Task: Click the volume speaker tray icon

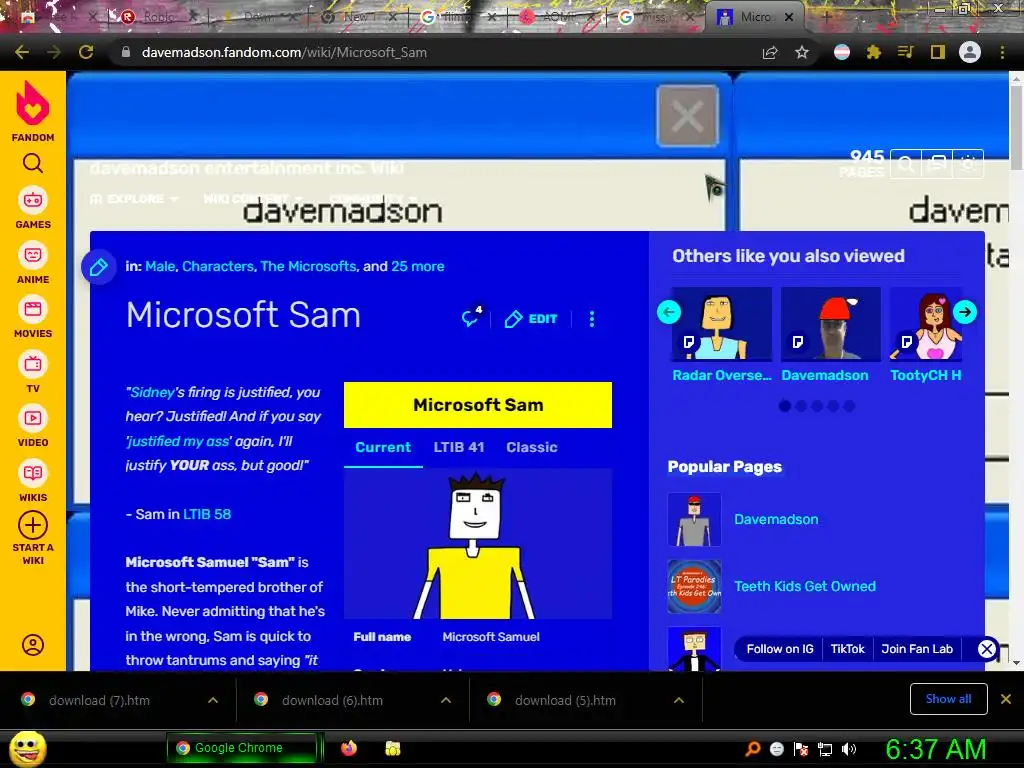Action: coord(849,749)
